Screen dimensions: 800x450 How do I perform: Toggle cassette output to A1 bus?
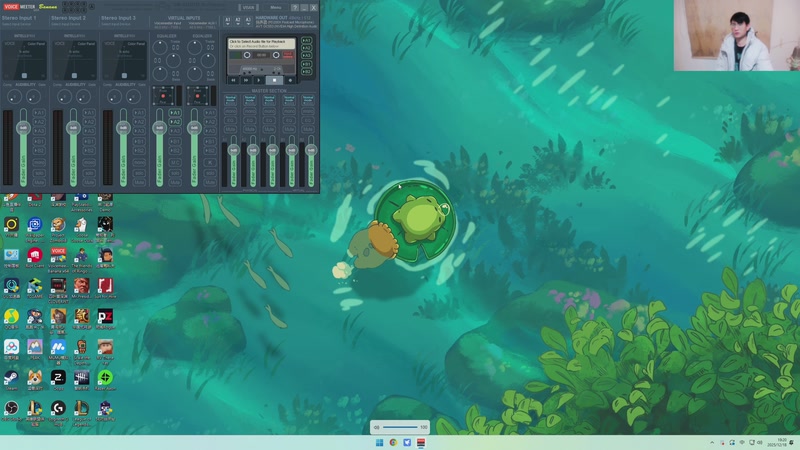tap(307, 40)
